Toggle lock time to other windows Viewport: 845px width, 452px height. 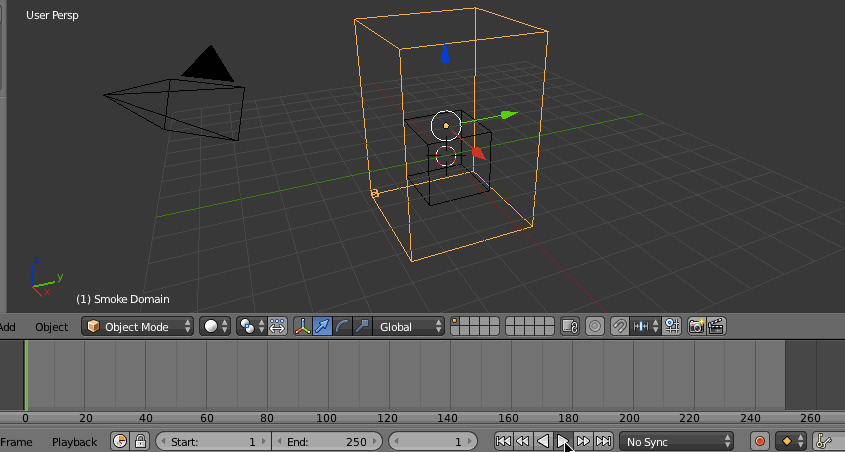(140, 442)
